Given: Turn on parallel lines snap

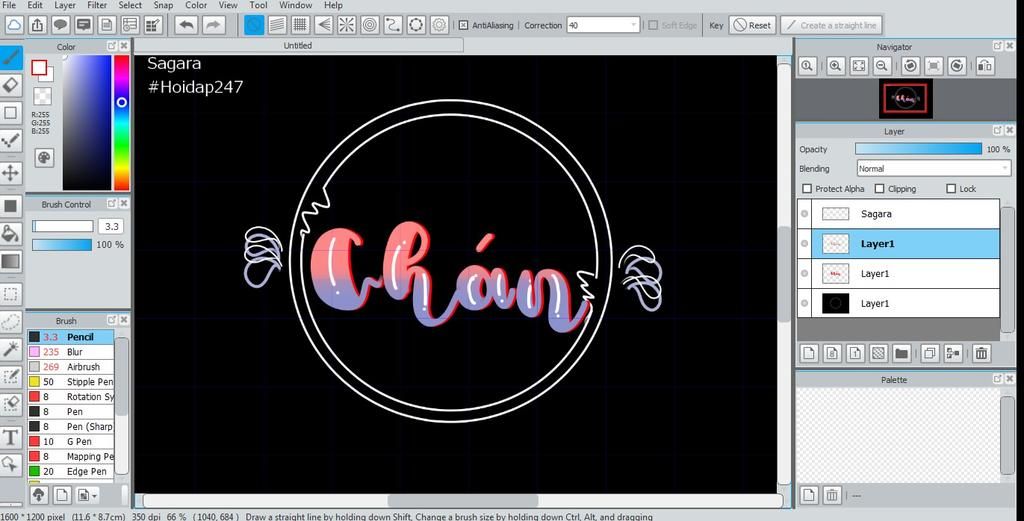Looking at the screenshot, I should click(x=277, y=25).
